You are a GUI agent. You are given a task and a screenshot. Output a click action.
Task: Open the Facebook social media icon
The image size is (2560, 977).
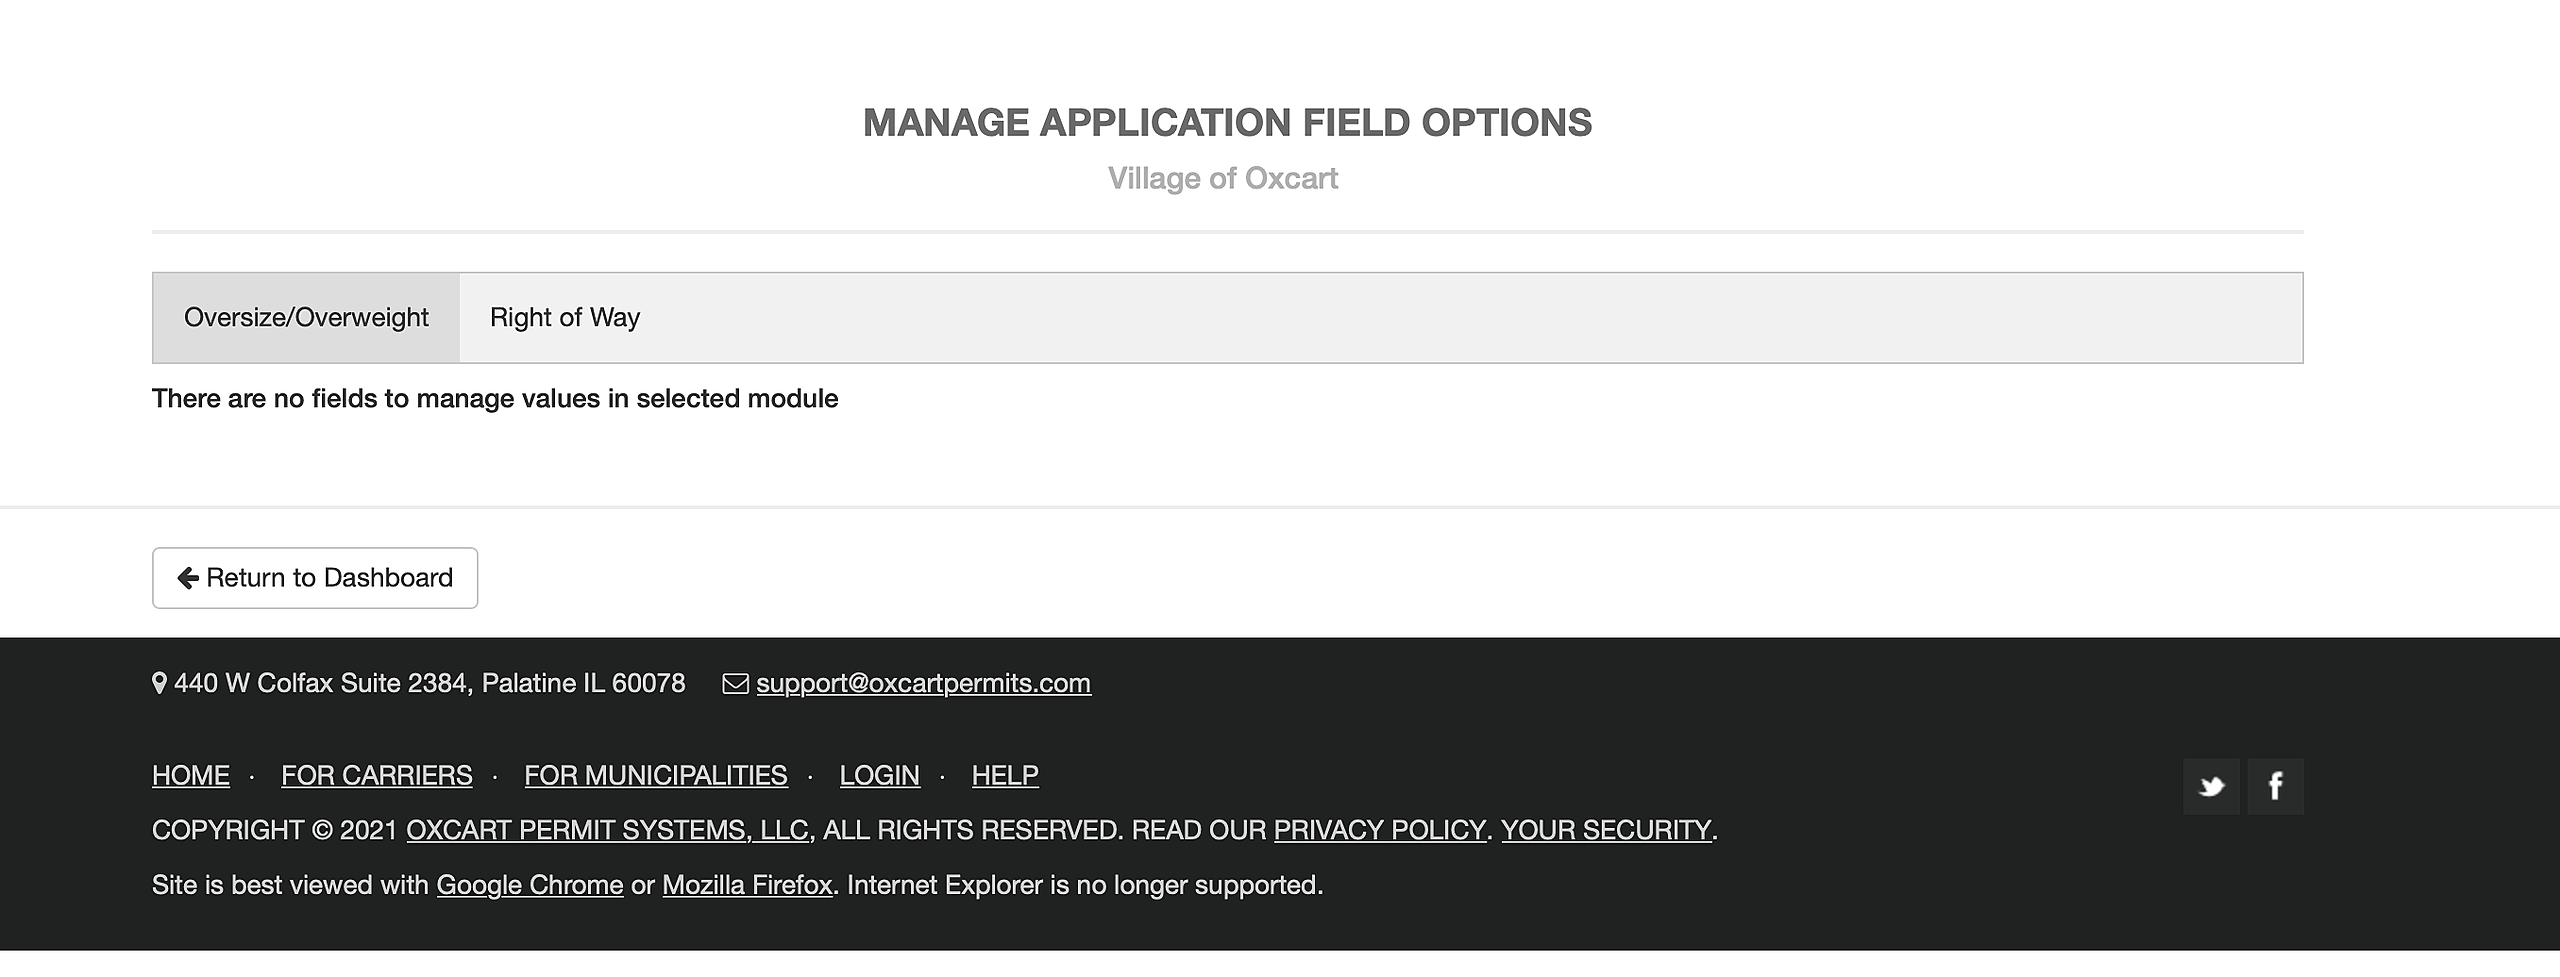(2275, 786)
